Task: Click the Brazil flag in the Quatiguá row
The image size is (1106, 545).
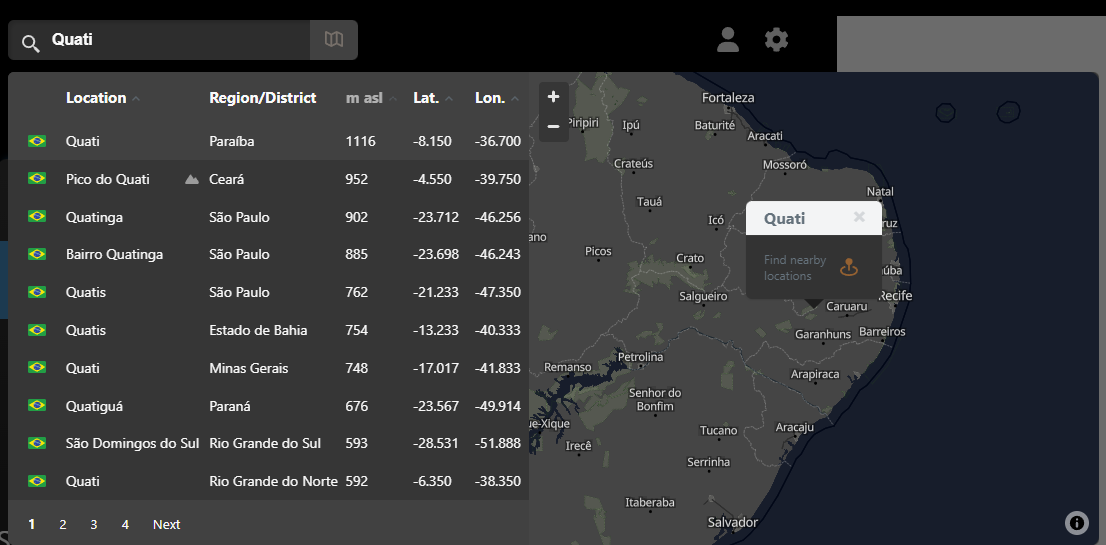Action: [x=37, y=405]
